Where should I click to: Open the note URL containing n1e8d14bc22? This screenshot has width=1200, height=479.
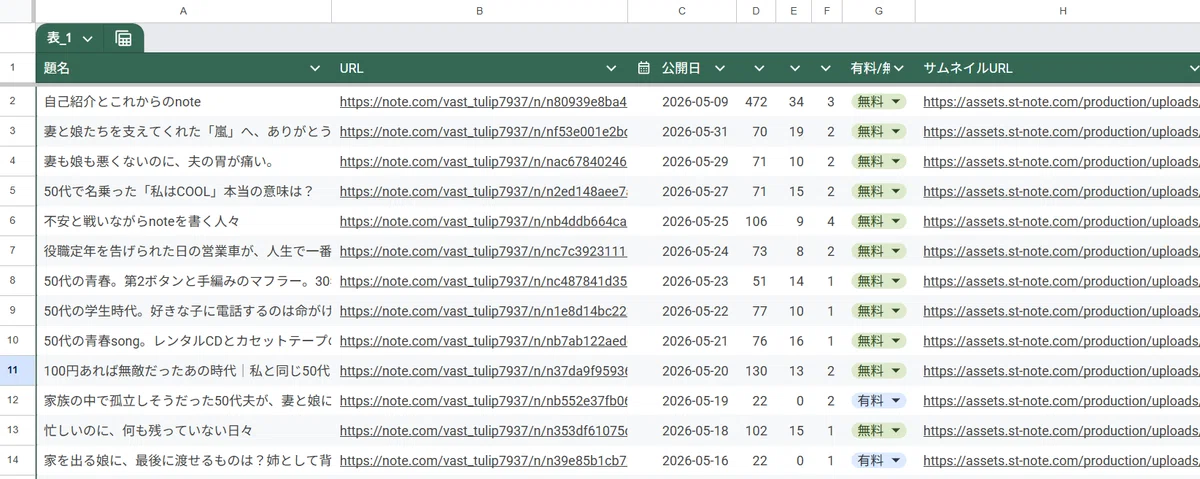(x=483, y=312)
